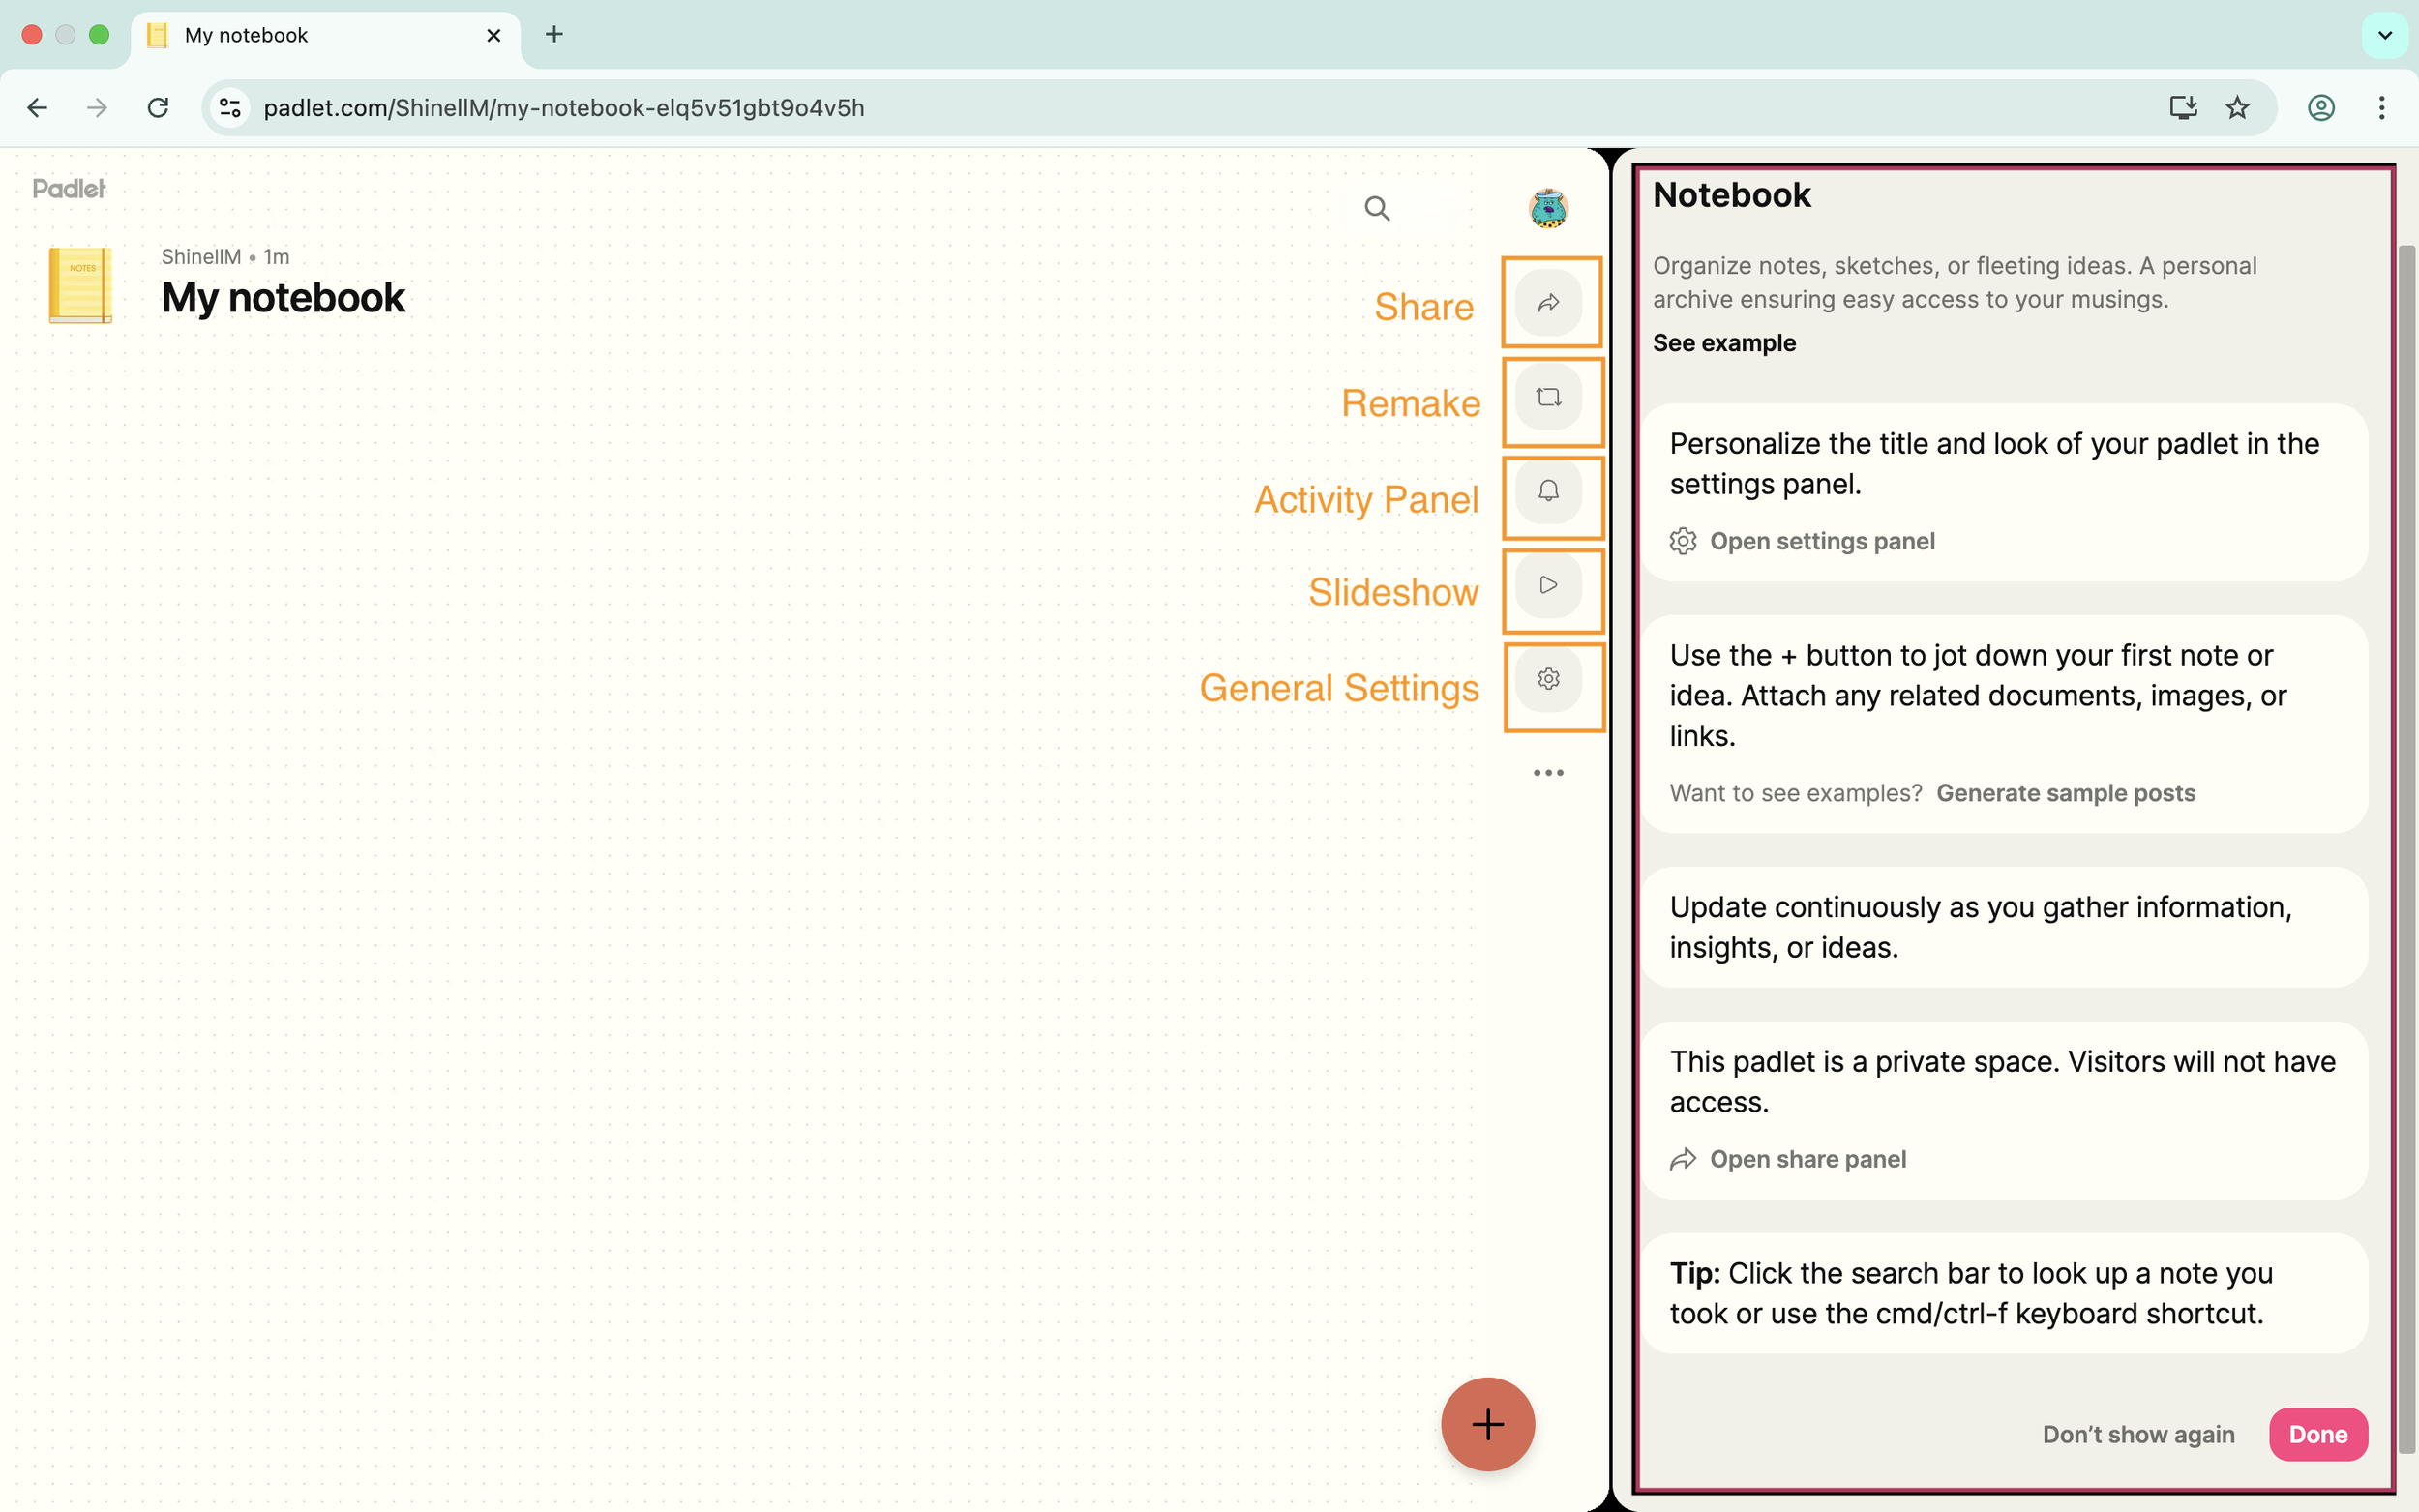
Task: Open the Remake padlet icon
Action: (1548, 398)
